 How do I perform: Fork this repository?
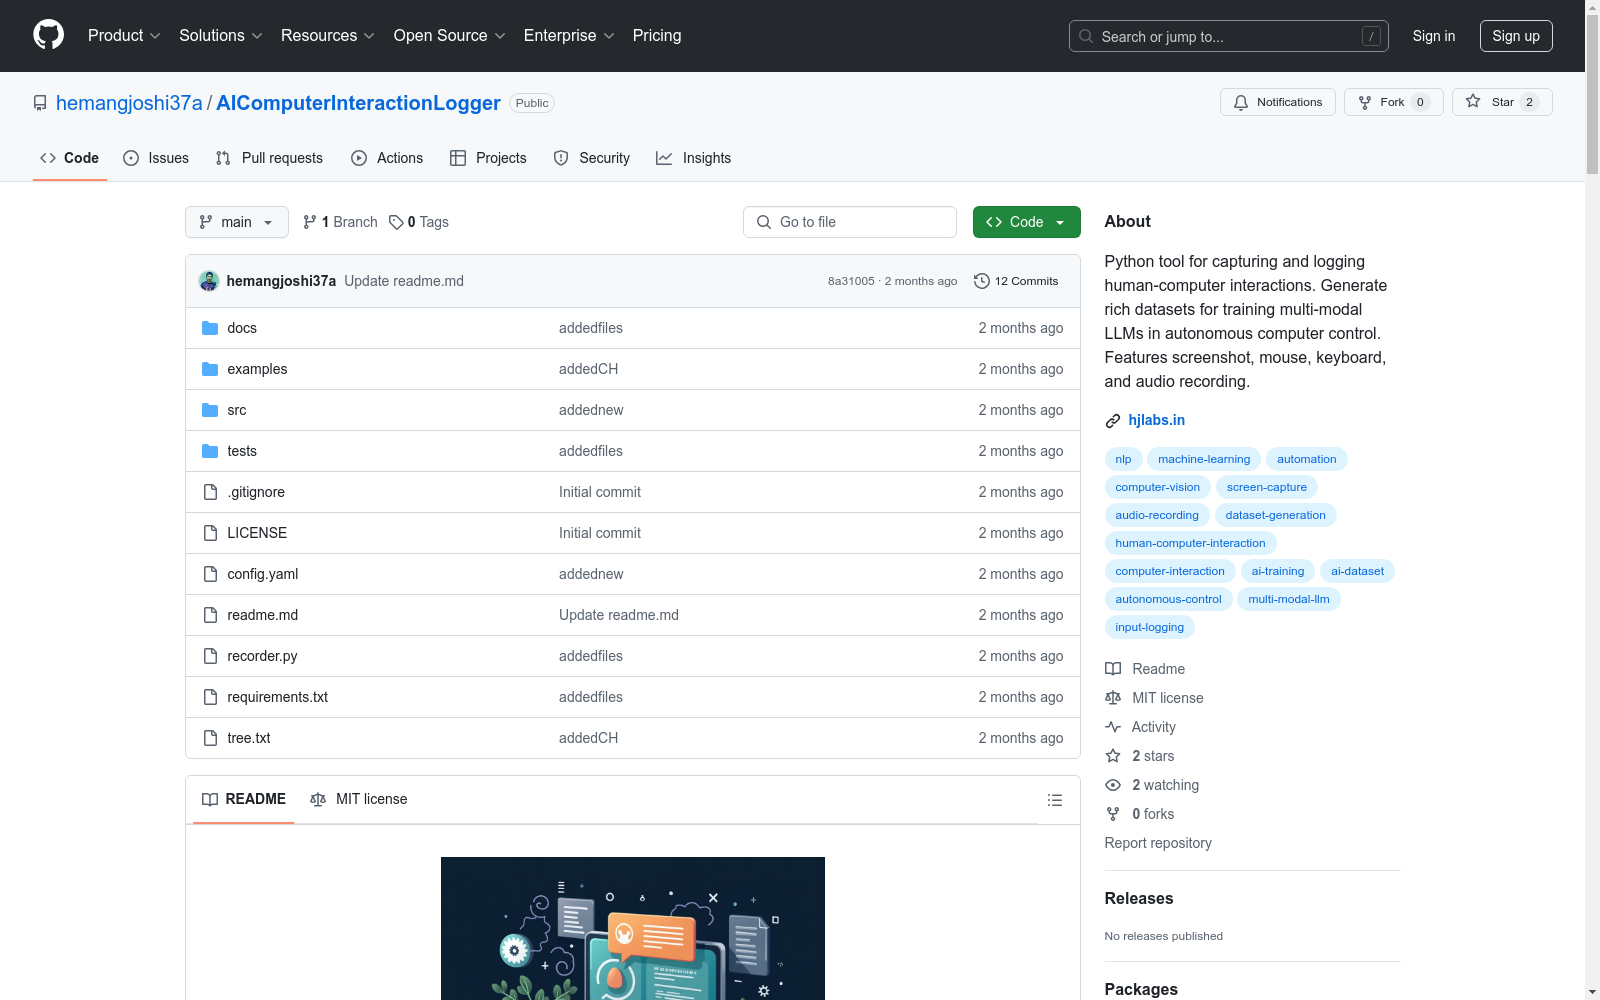click(1394, 102)
